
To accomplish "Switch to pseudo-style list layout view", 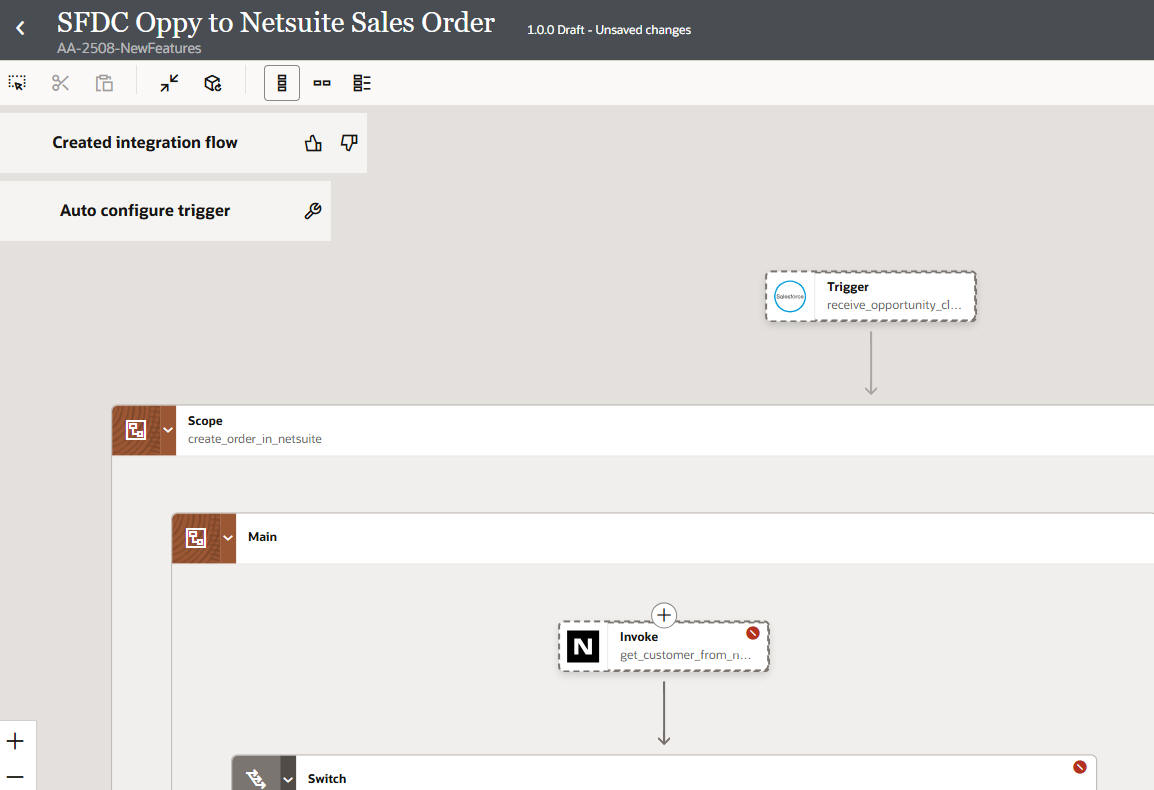I will click(x=362, y=83).
